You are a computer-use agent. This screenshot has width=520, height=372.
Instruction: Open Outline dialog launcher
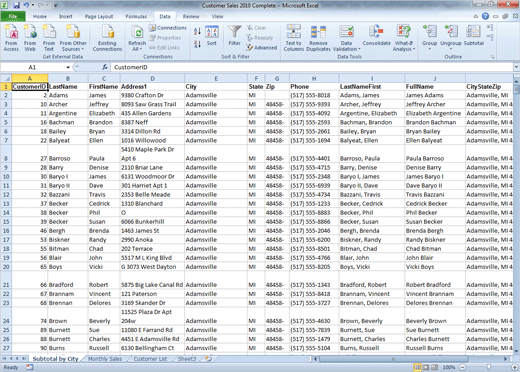(492, 57)
